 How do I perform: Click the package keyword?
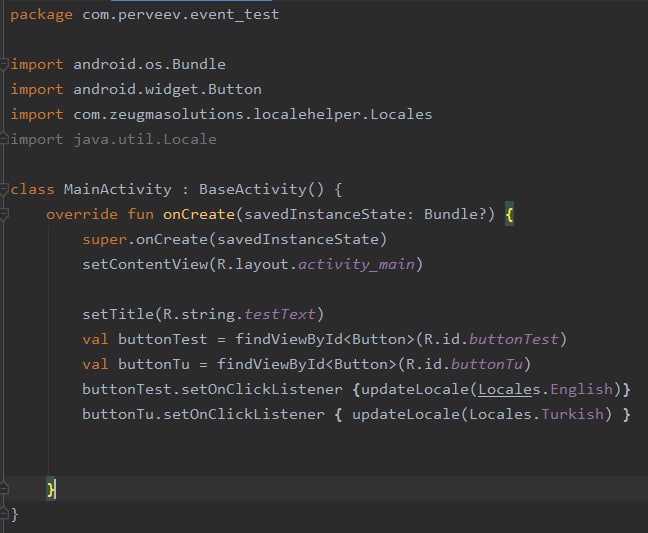tap(41, 15)
